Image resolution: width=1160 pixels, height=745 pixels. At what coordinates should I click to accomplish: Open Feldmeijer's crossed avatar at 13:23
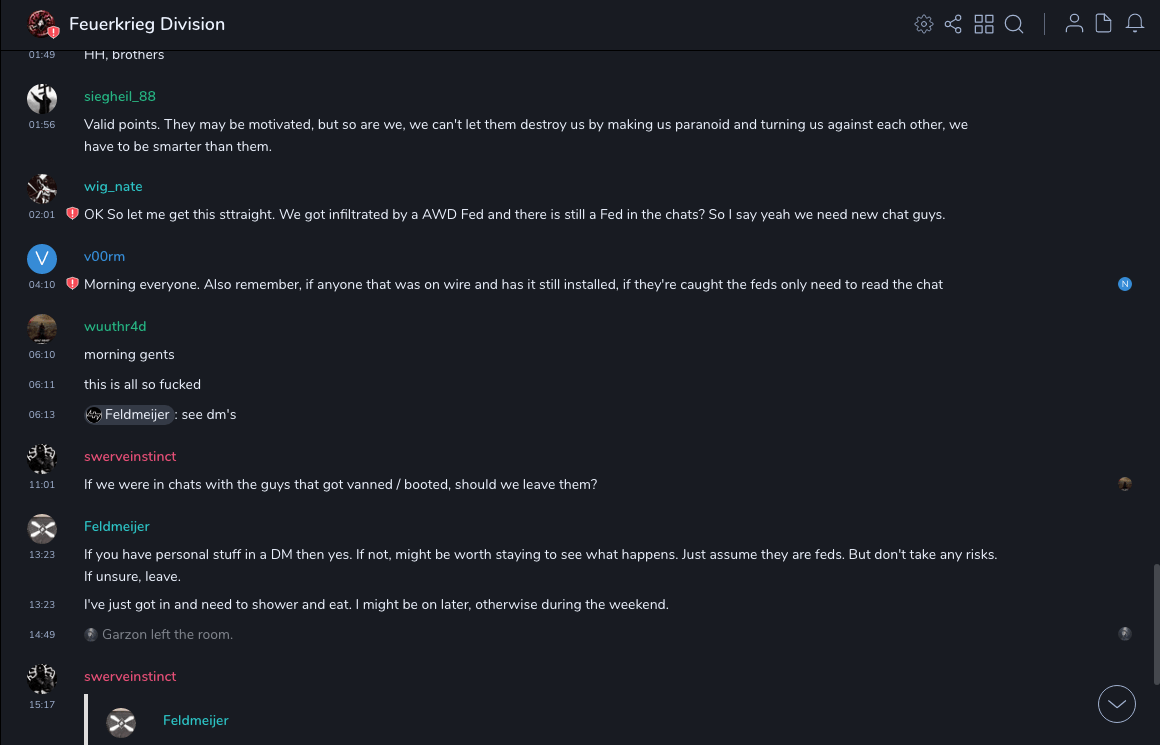[x=41, y=529]
